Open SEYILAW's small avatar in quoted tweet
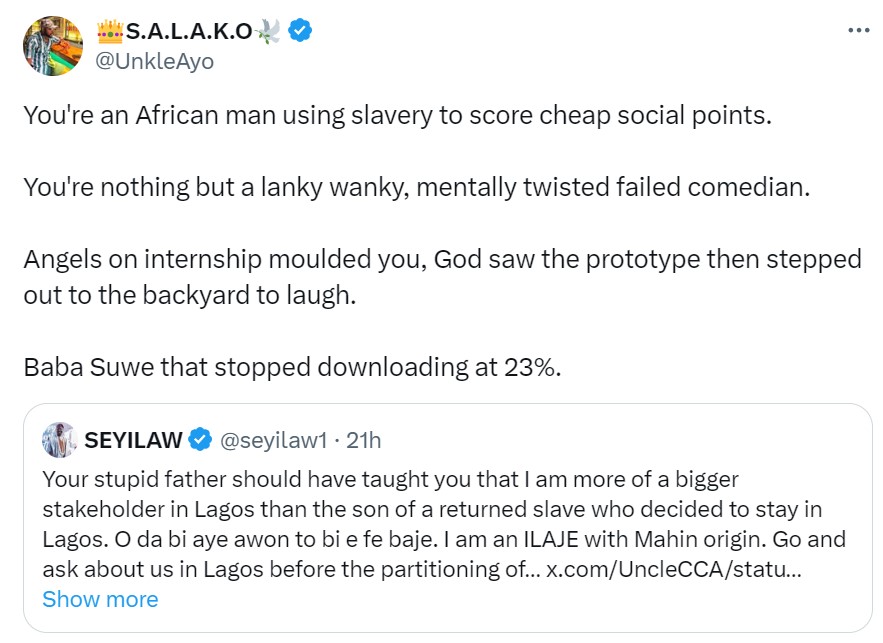 61,439
